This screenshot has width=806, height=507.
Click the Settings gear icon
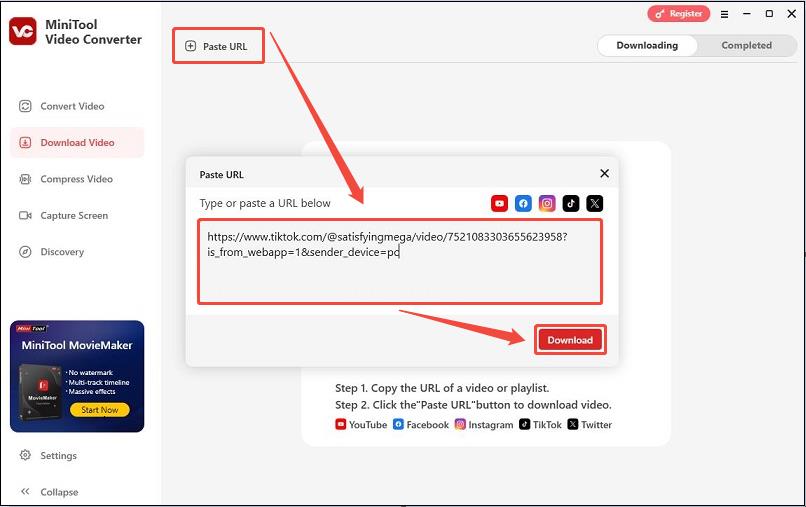click(25, 455)
